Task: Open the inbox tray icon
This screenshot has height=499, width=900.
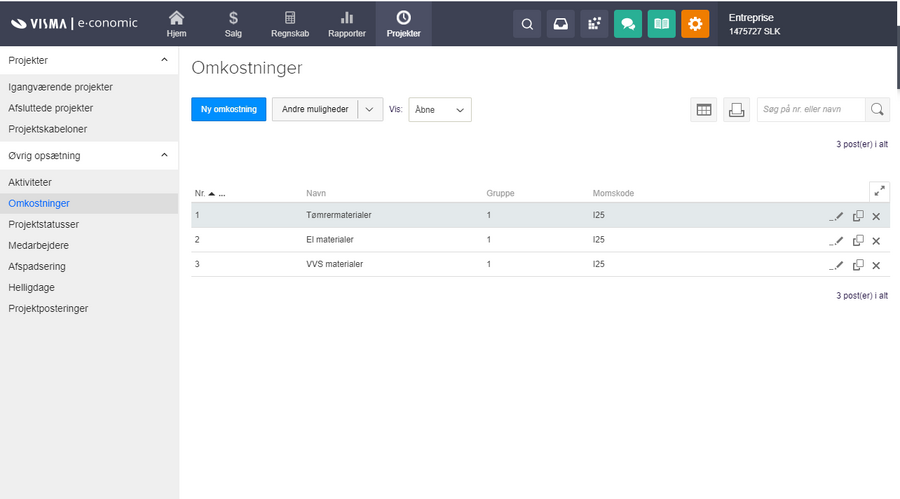Action: click(561, 24)
